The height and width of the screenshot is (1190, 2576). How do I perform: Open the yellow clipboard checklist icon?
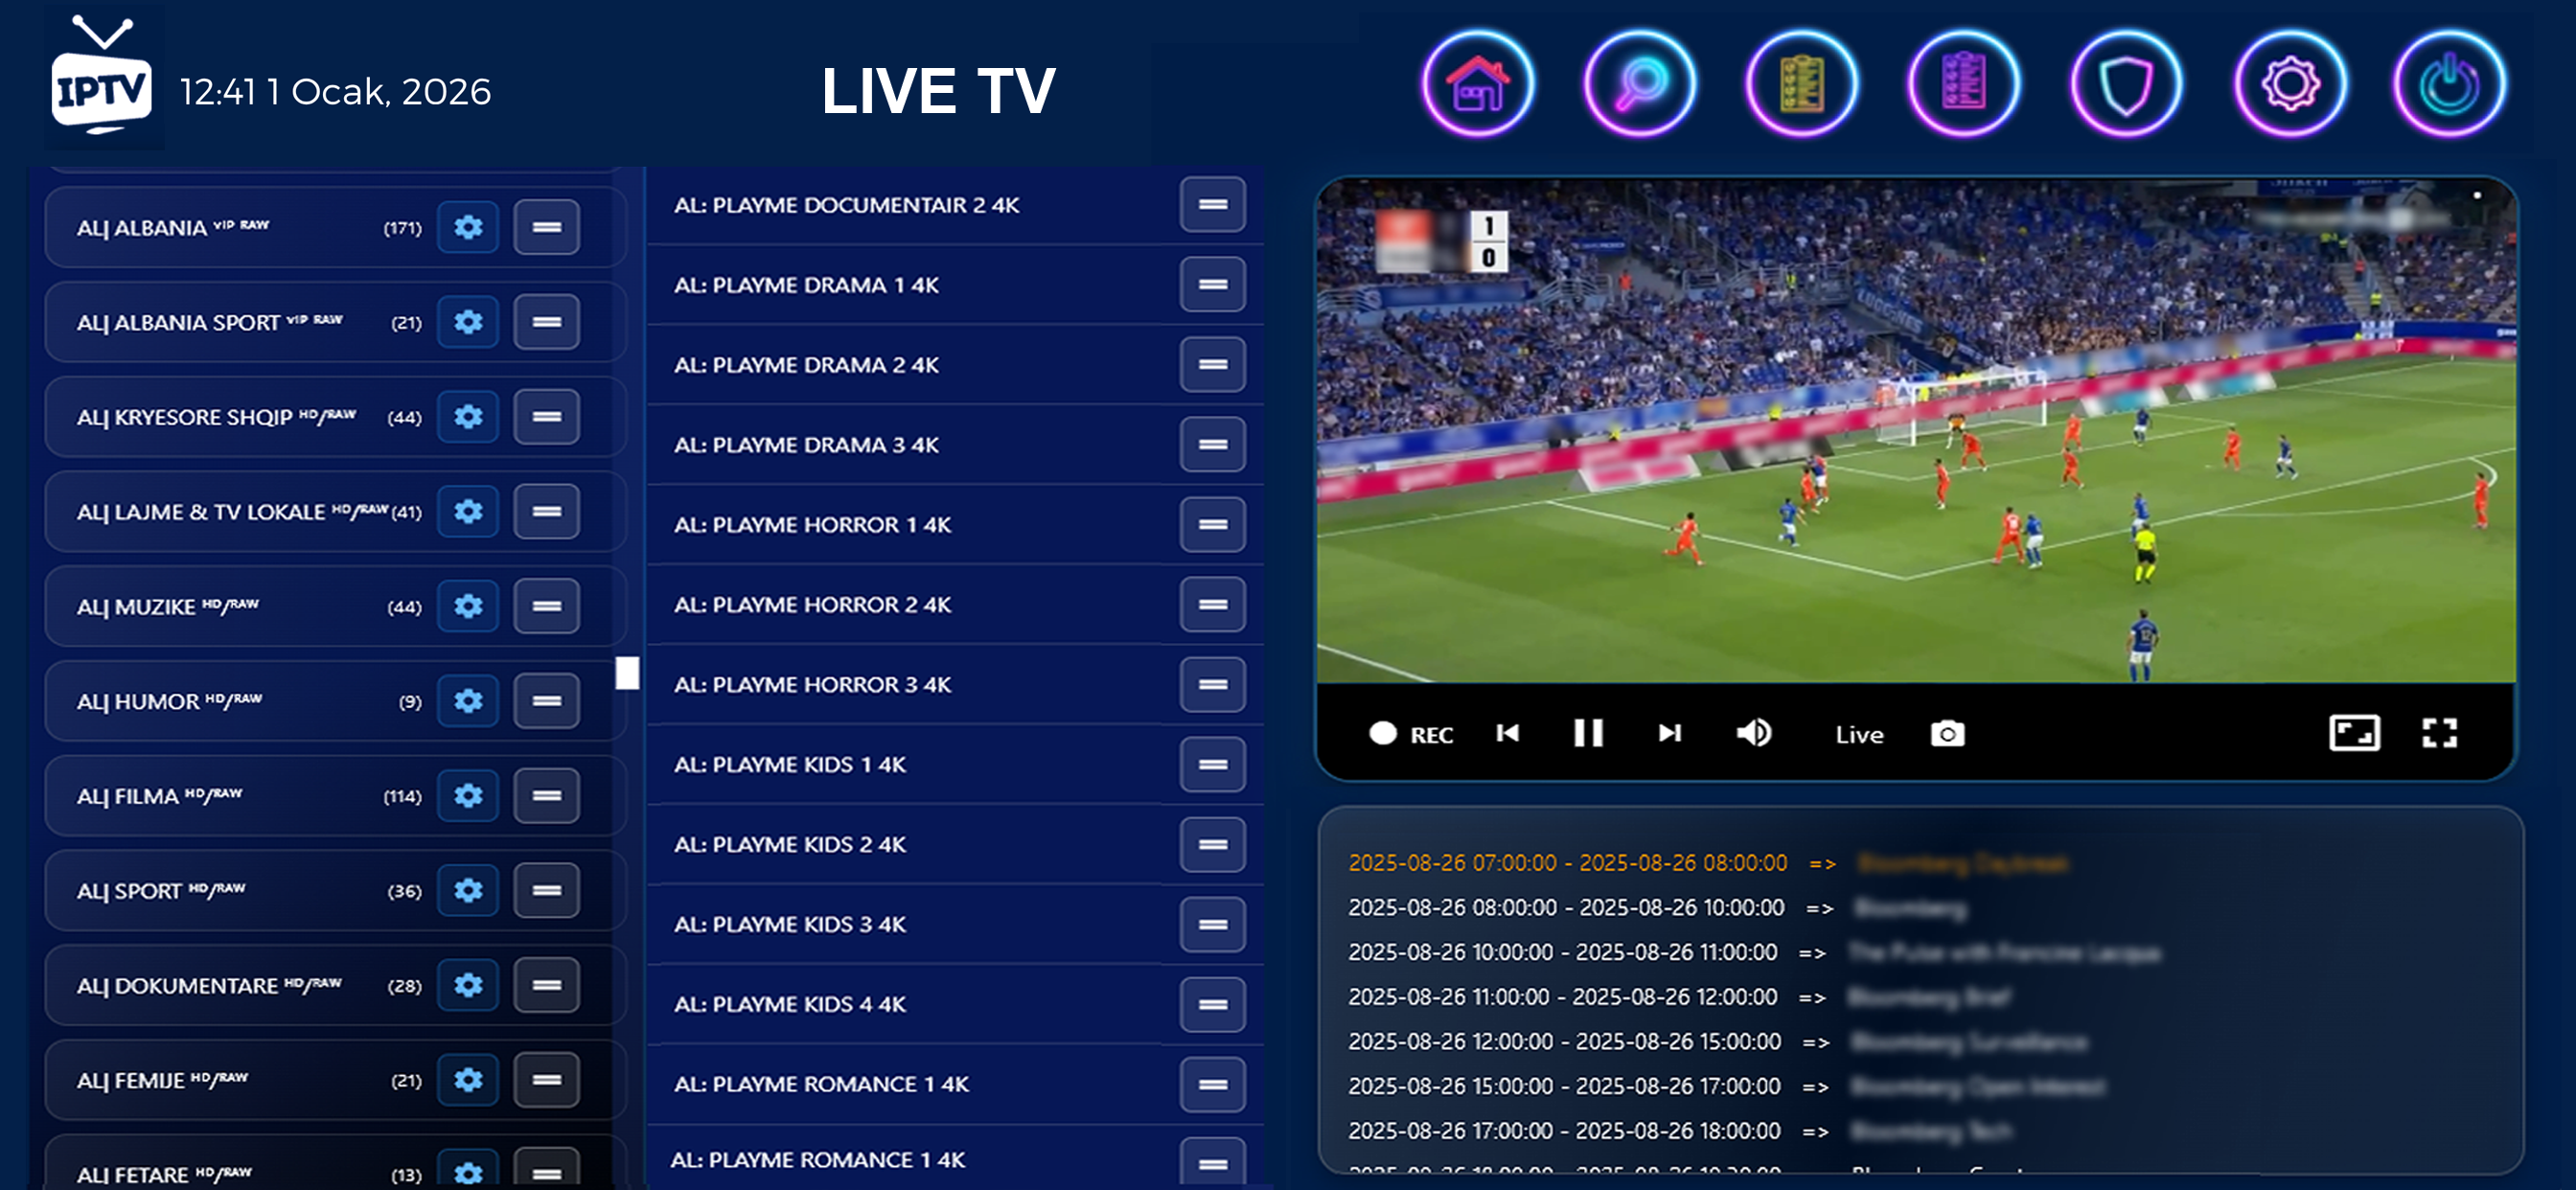(x=1801, y=84)
